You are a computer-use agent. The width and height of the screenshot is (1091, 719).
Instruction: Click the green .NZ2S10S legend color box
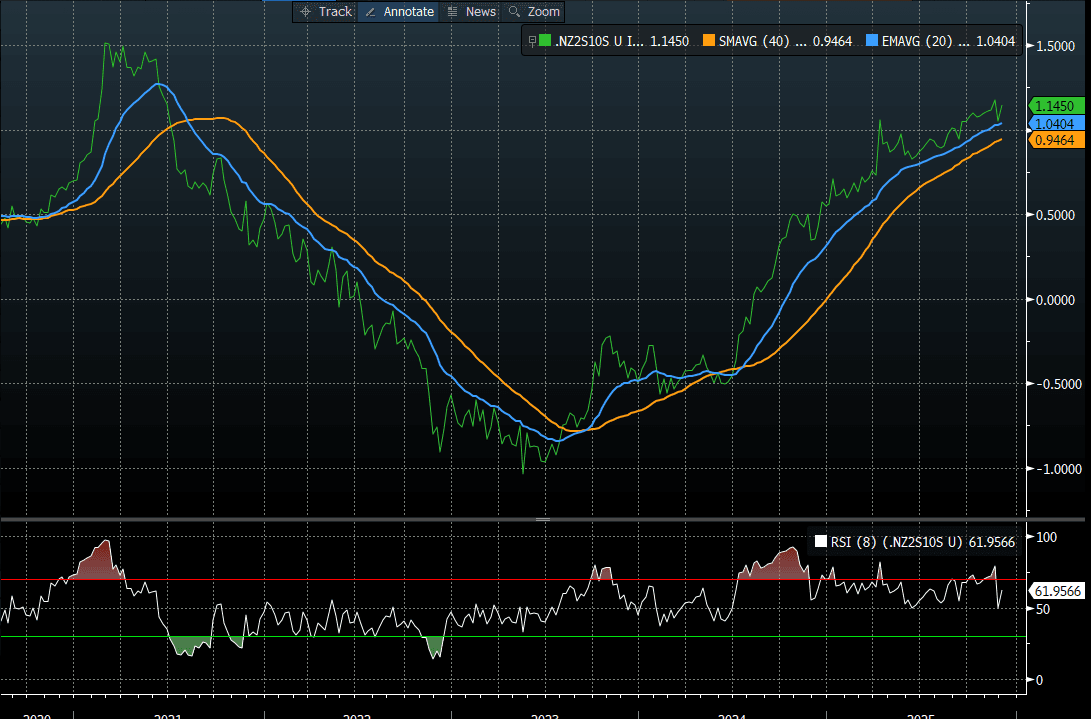pyautogui.click(x=545, y=41)
